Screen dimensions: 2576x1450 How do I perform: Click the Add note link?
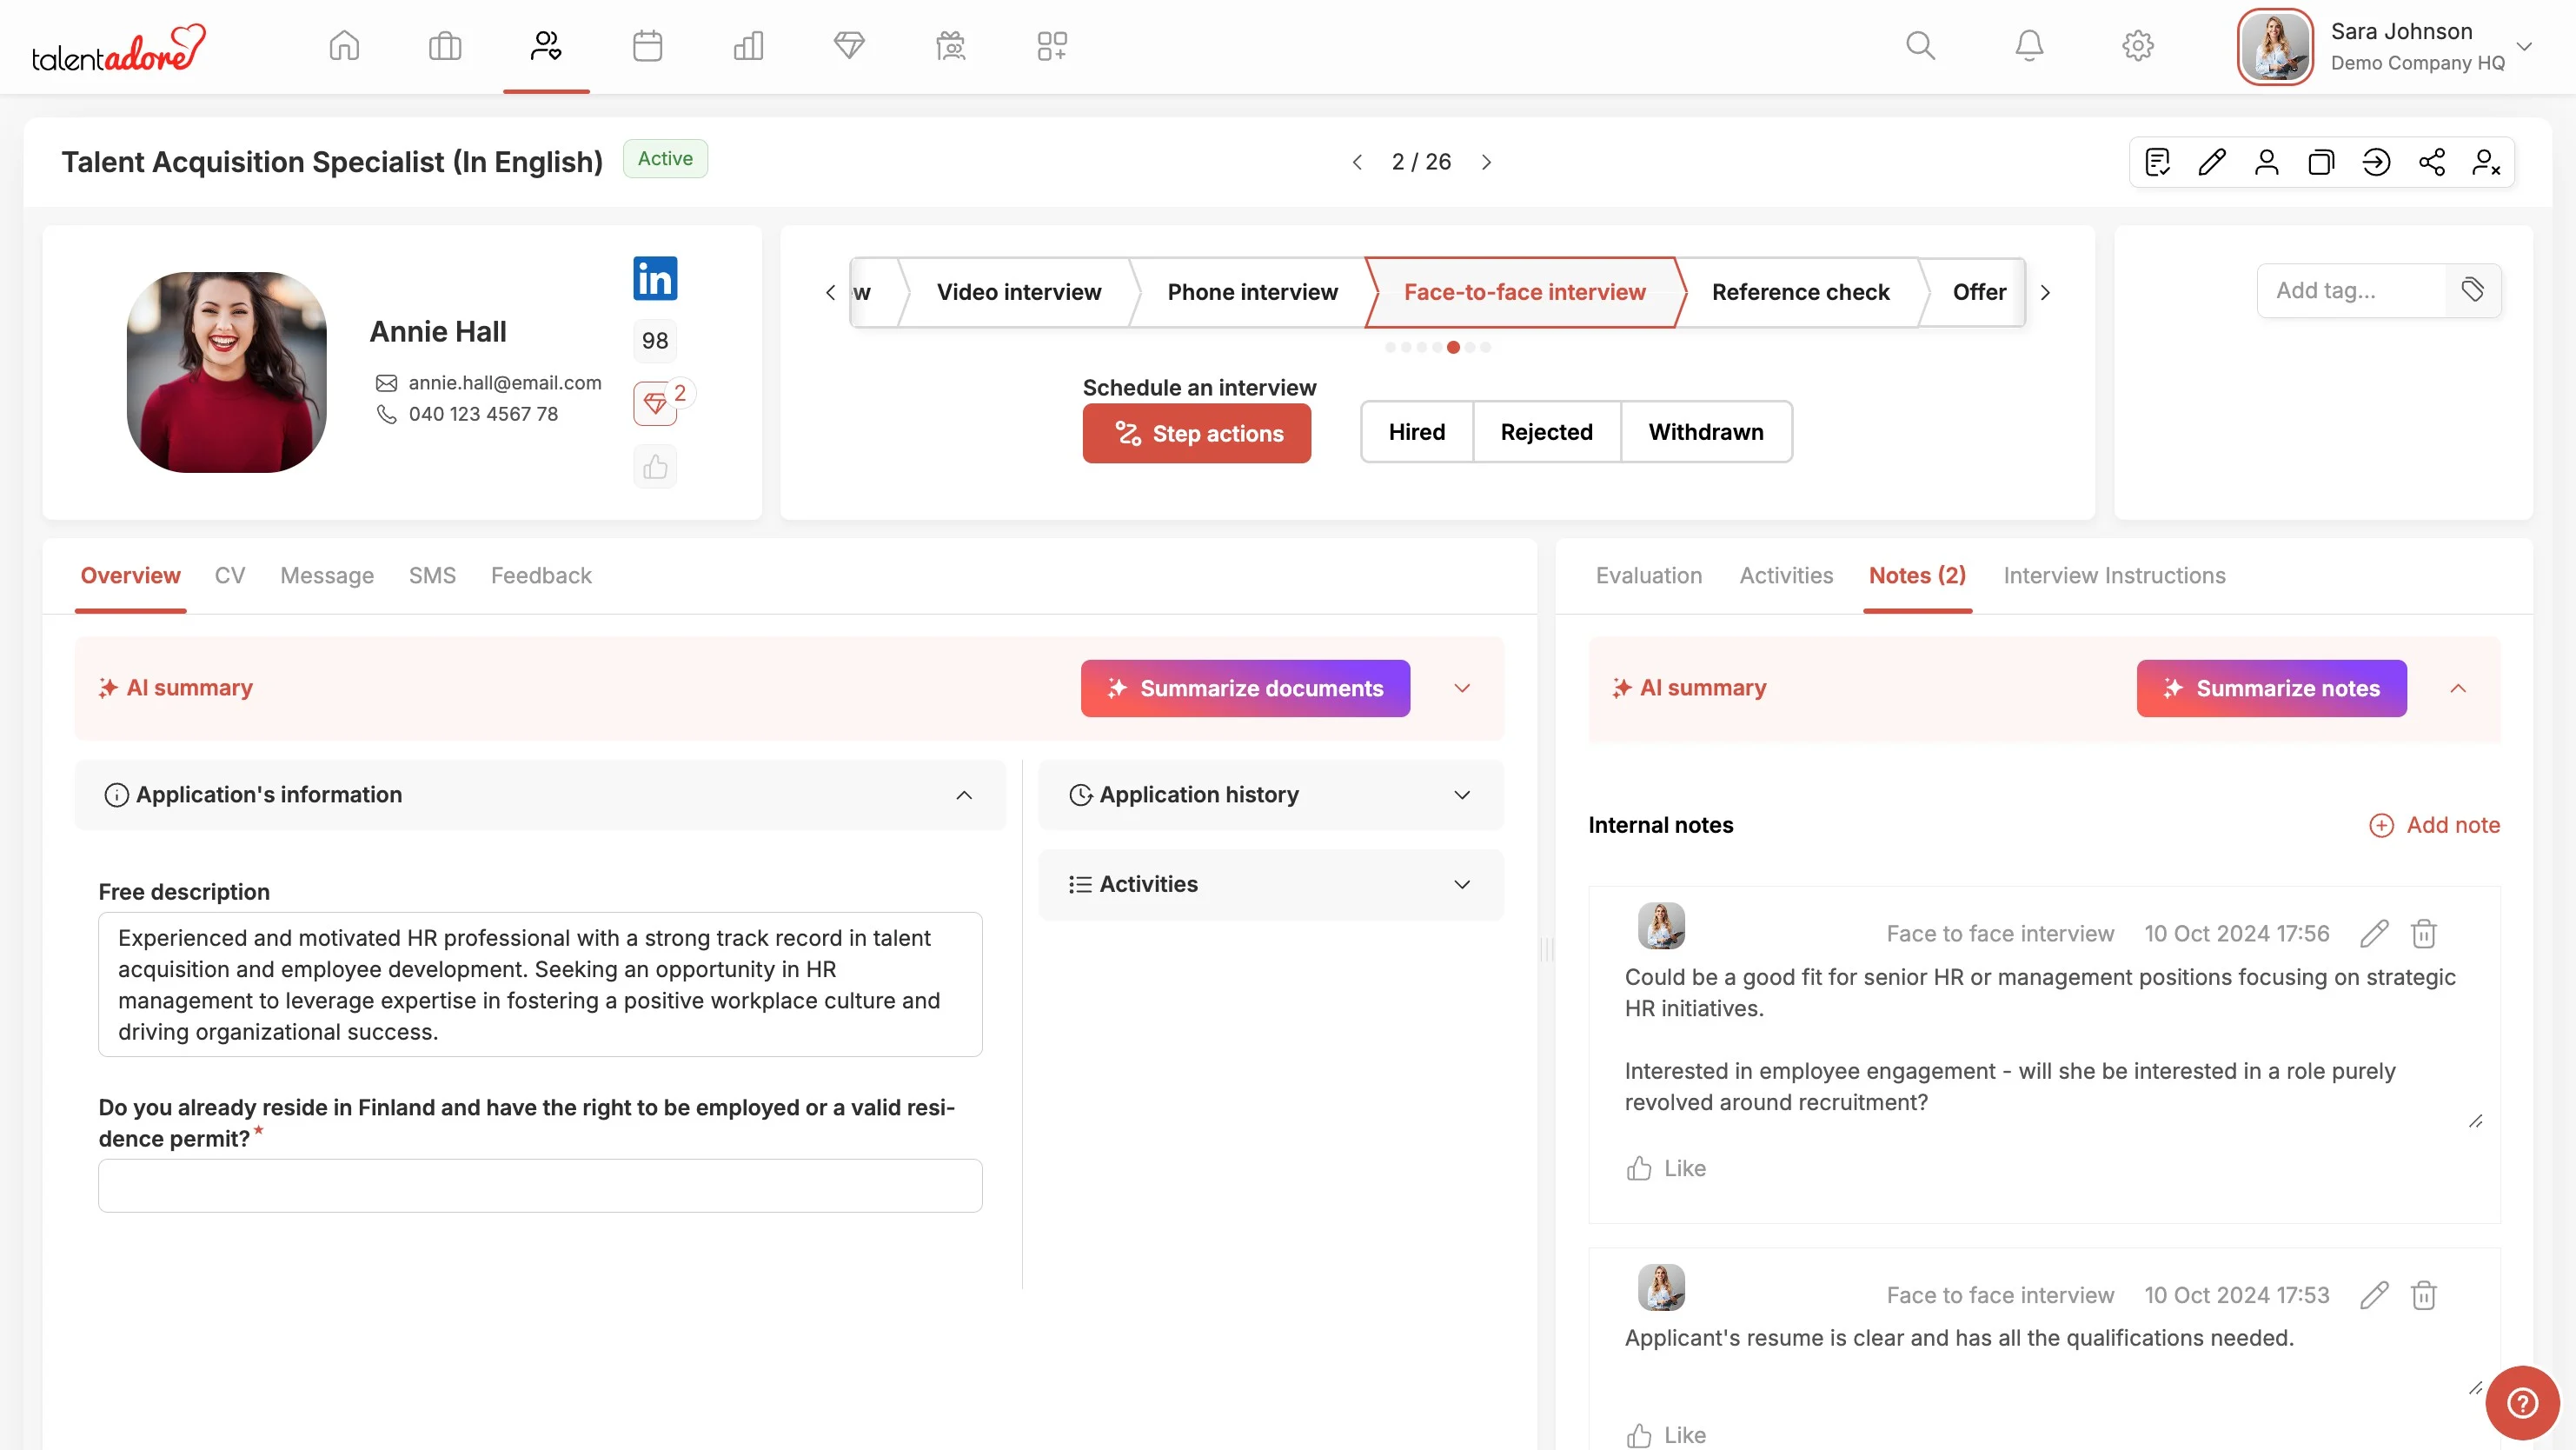click(x=2434, y=825)
